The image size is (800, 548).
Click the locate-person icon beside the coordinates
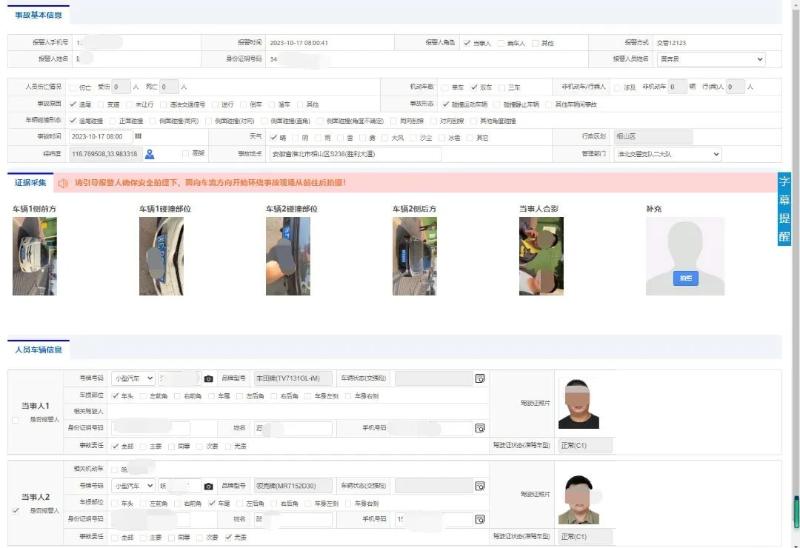point(149,154)
